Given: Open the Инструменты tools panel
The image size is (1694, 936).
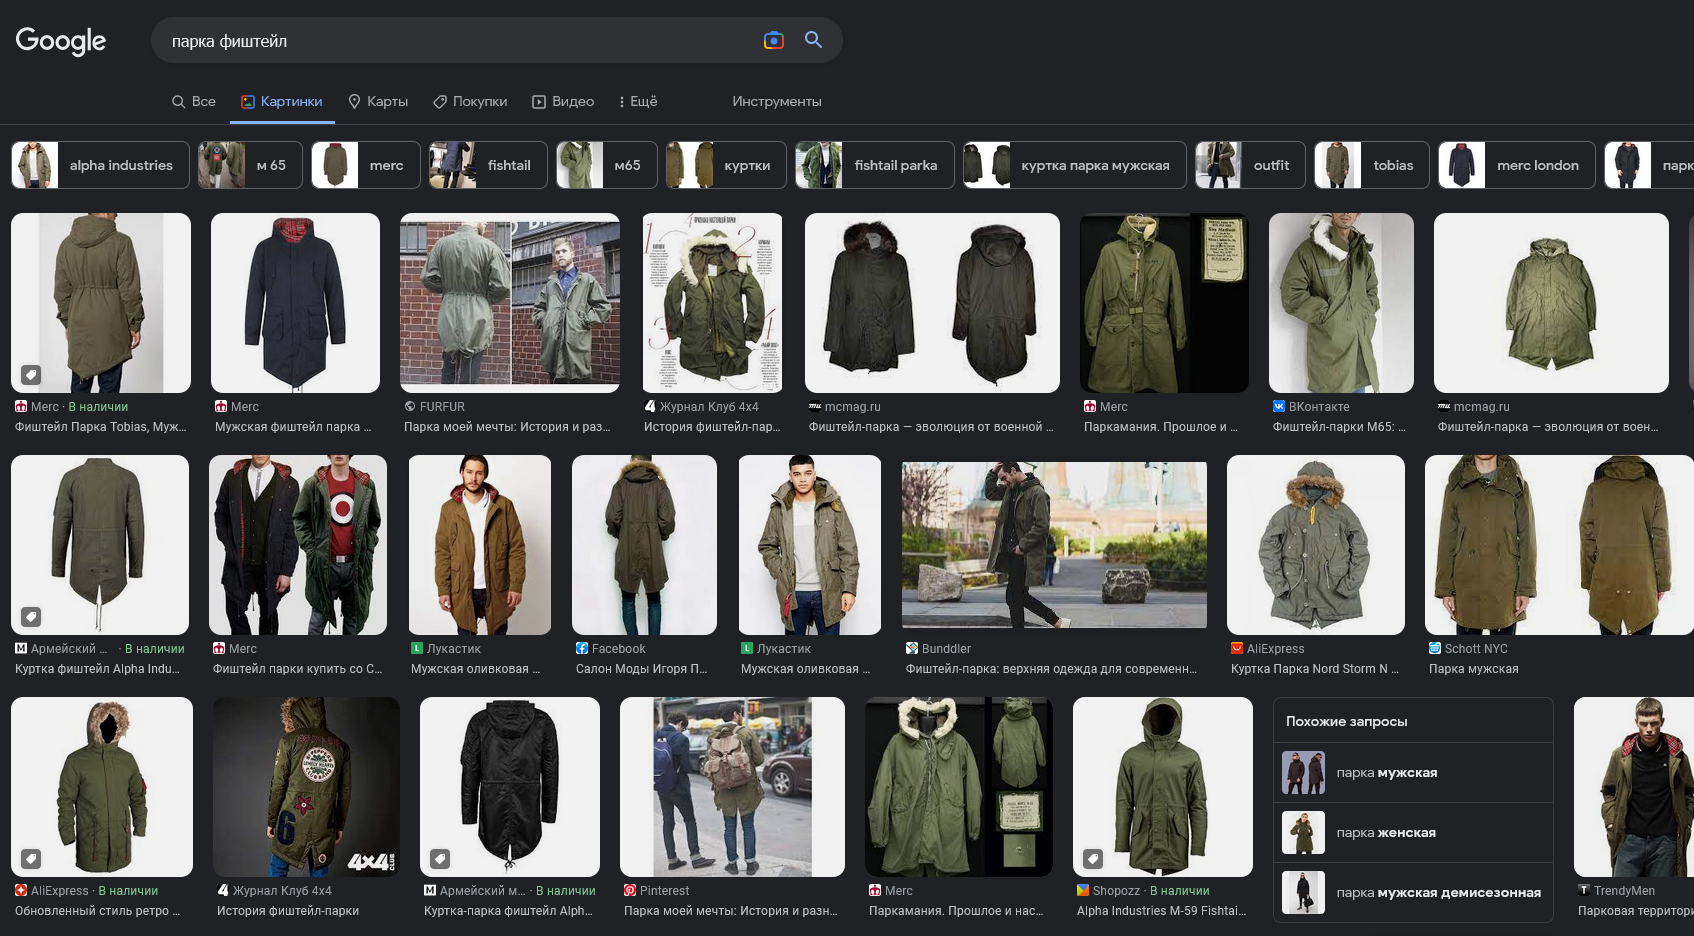Looking at the screenshot, I should [776, 101].
